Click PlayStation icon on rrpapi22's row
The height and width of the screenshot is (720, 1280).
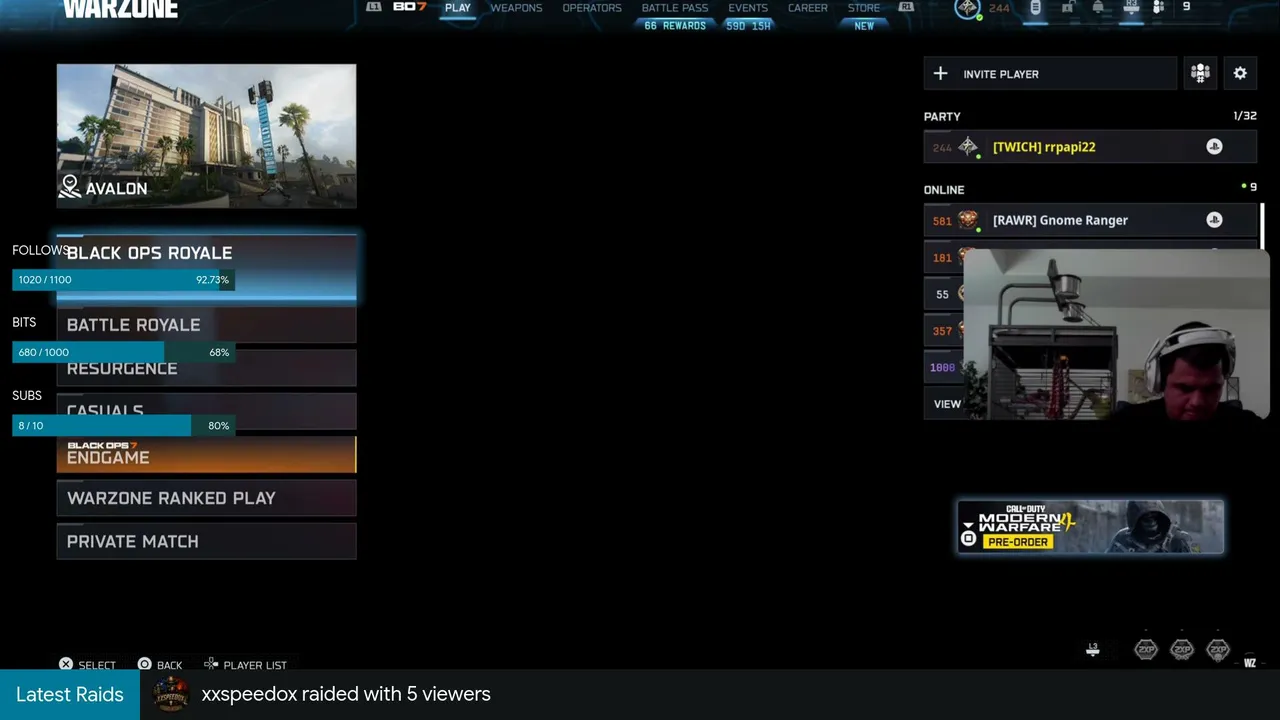click(x=1214, y=147)
